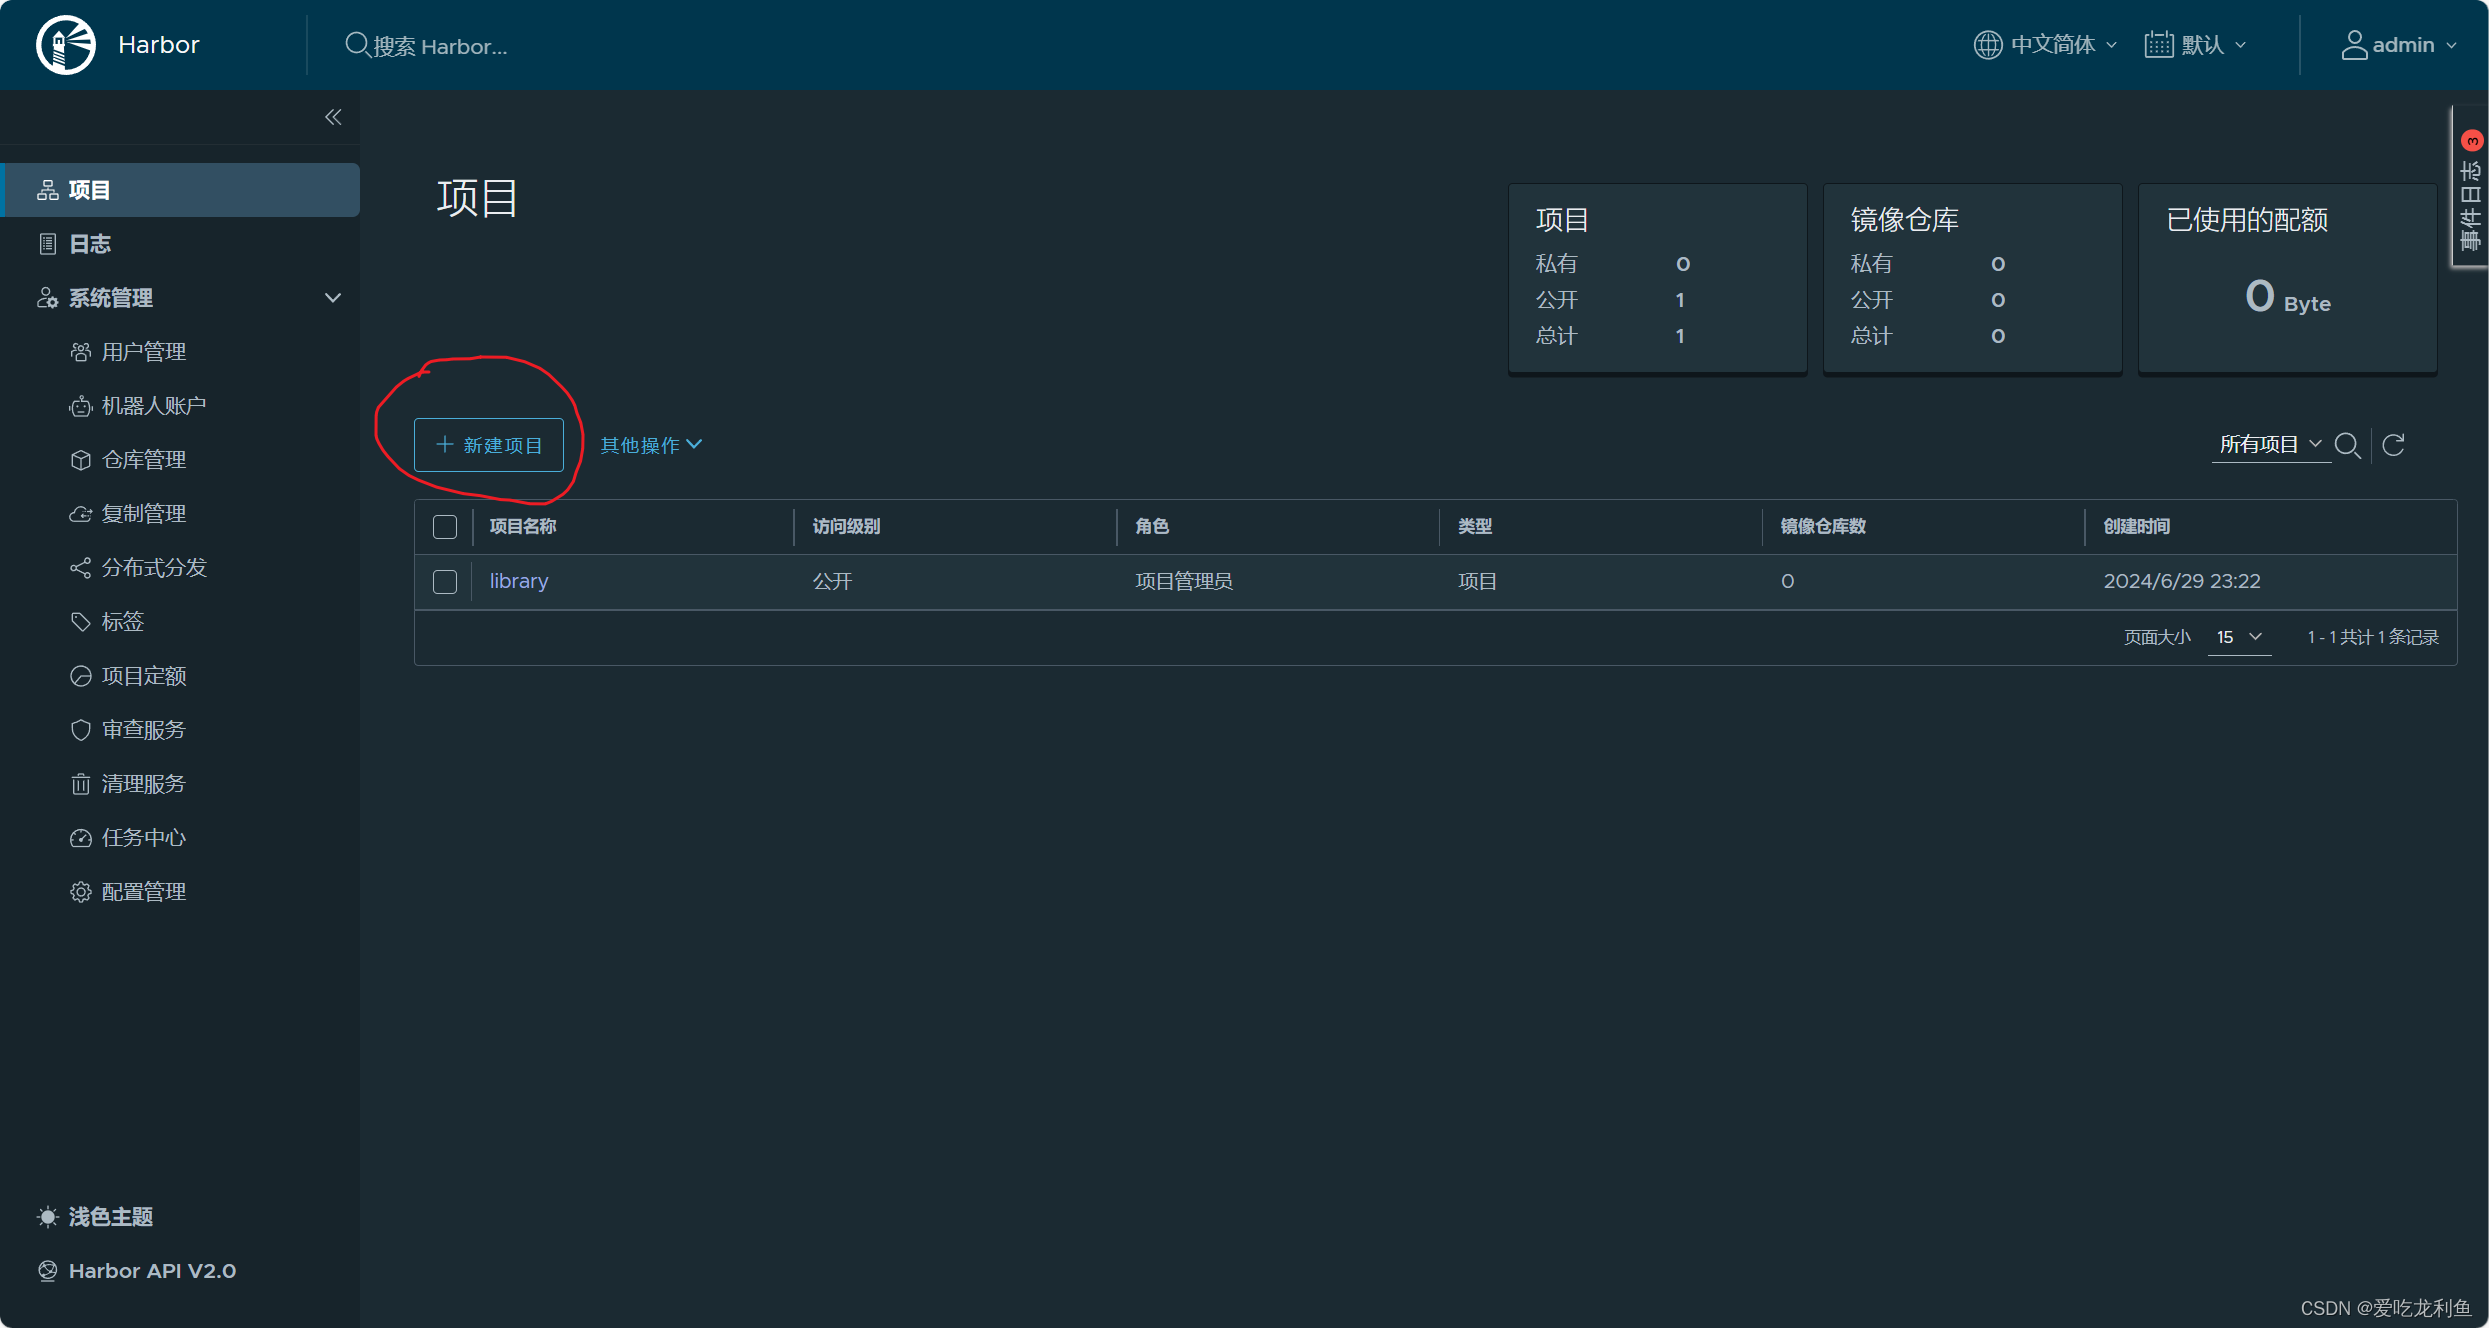The height and width of the screenshot is (1328, 2489).
Task: Check the library project row checkbox
Action: (x=445, y=582)
